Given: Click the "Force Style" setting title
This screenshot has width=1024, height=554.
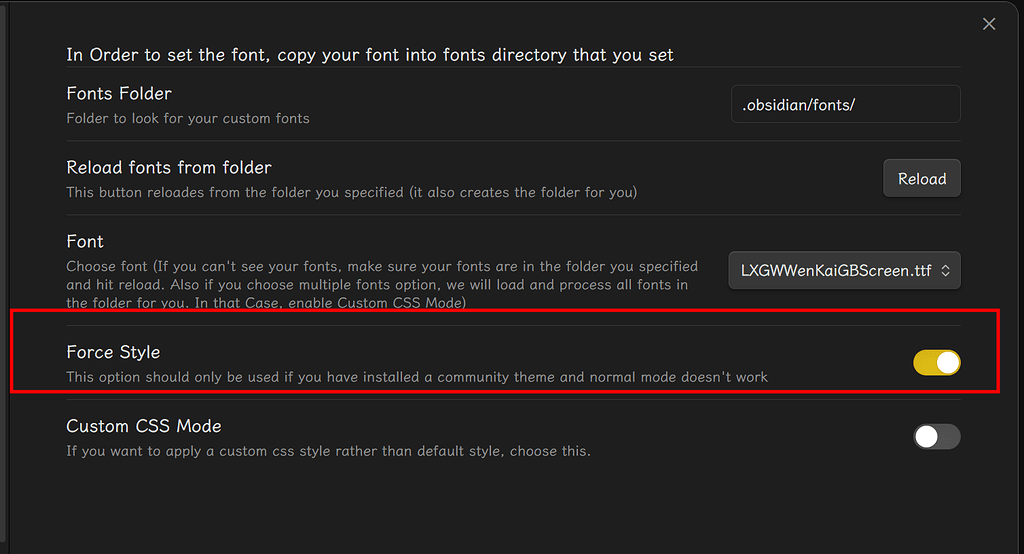Looking at the screenshot, I should pos(113,352).
